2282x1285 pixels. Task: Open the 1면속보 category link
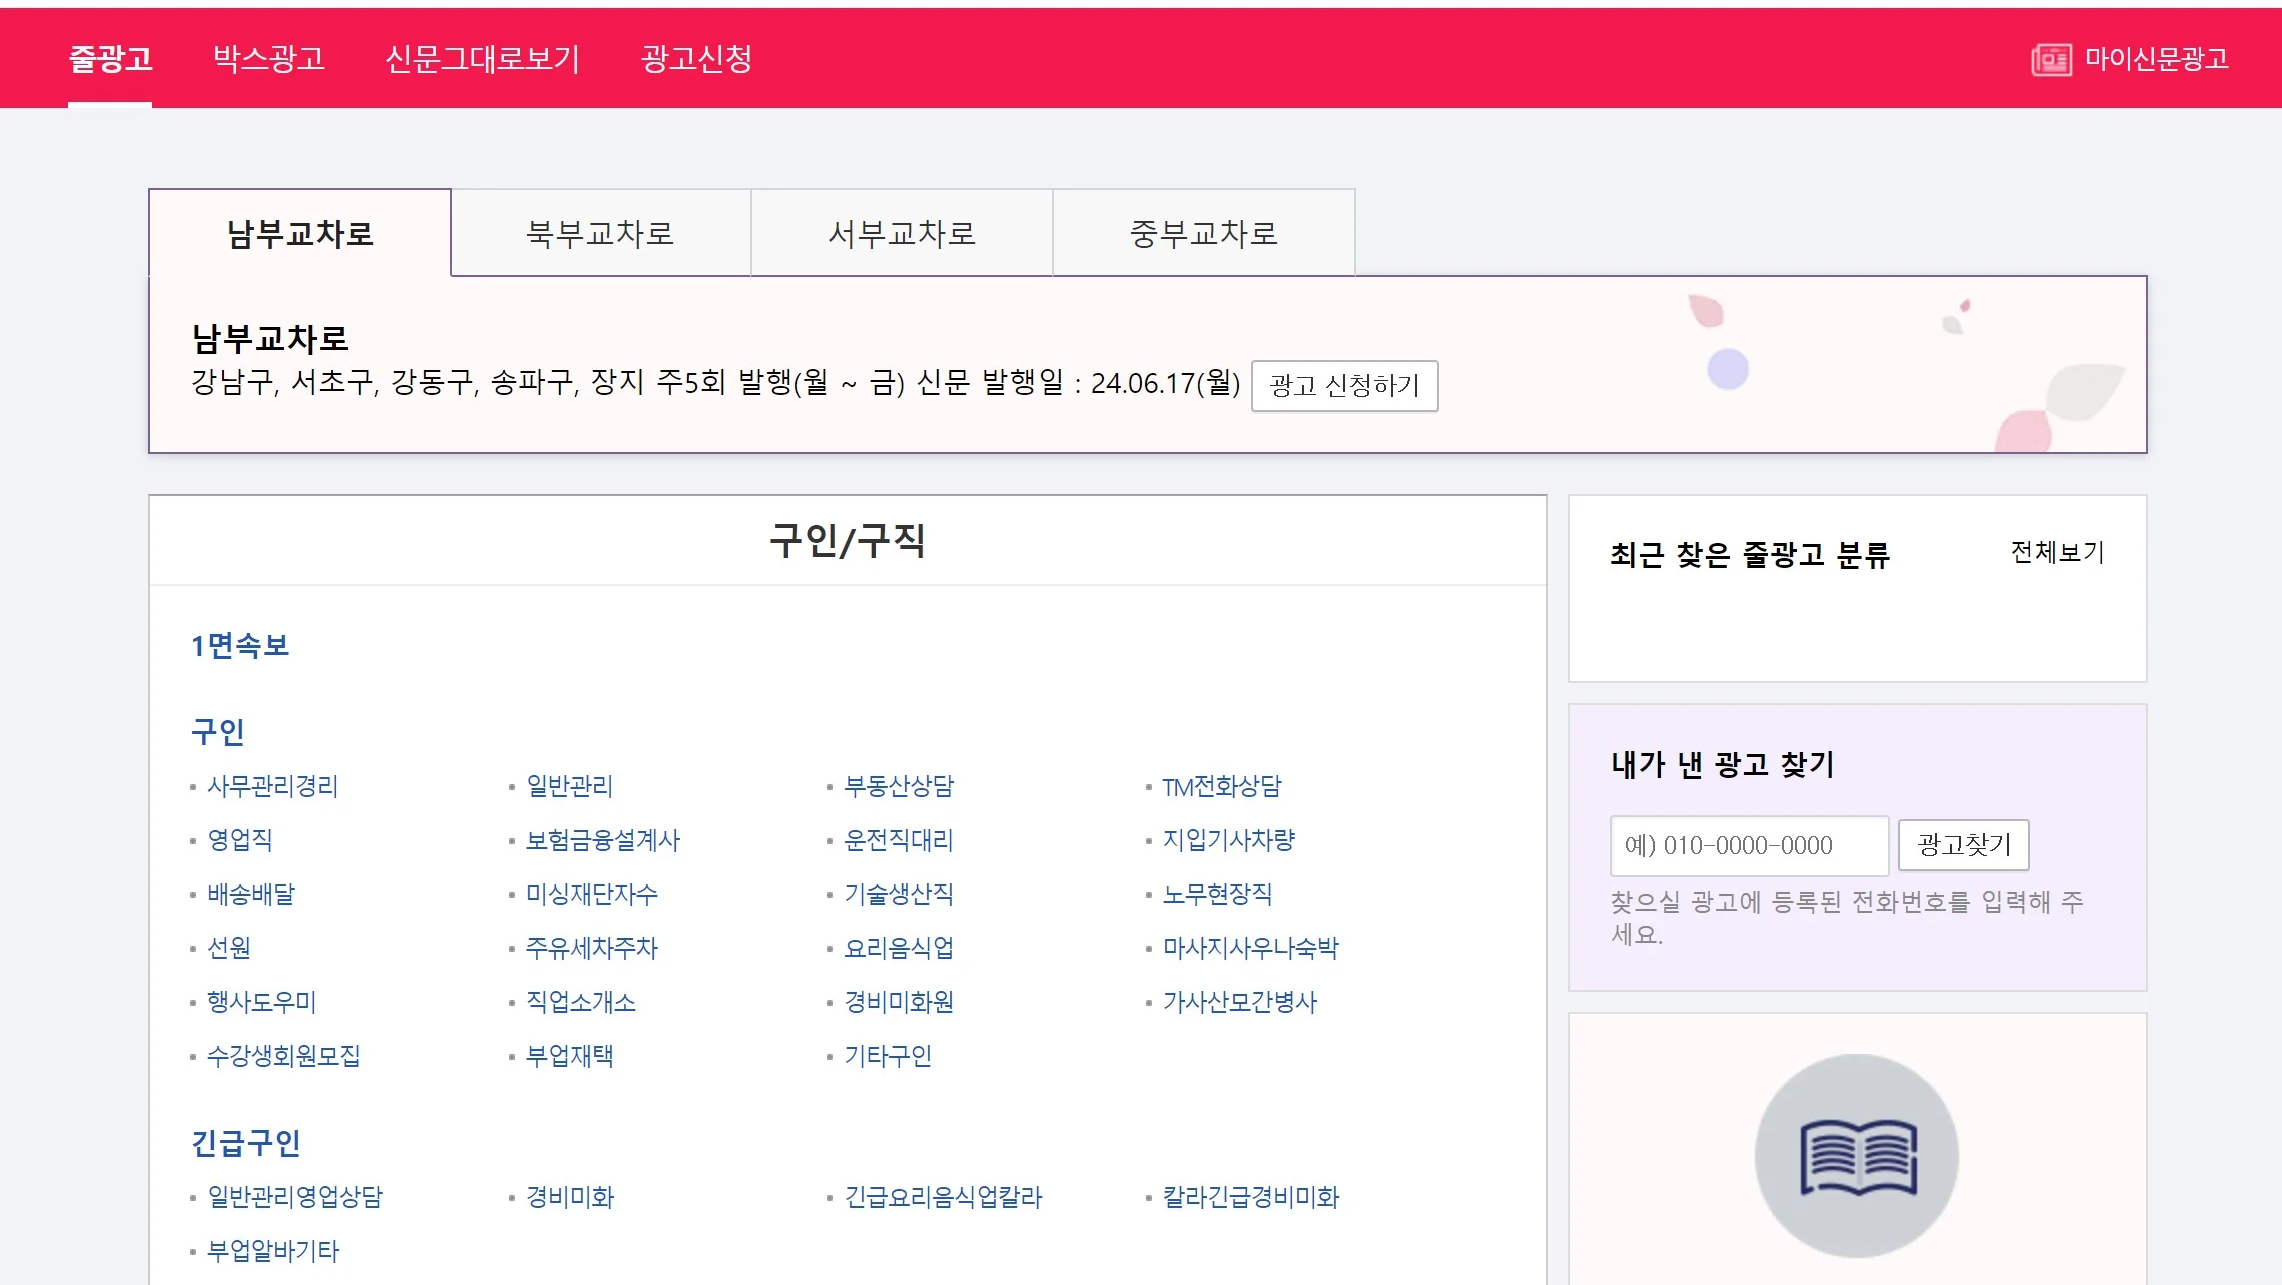(x=240, y=646)
